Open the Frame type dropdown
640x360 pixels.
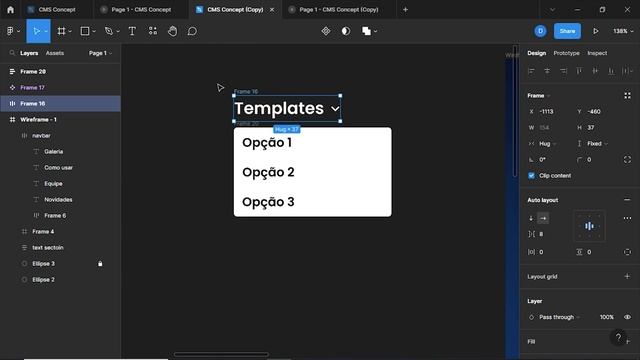click(539, 96)
